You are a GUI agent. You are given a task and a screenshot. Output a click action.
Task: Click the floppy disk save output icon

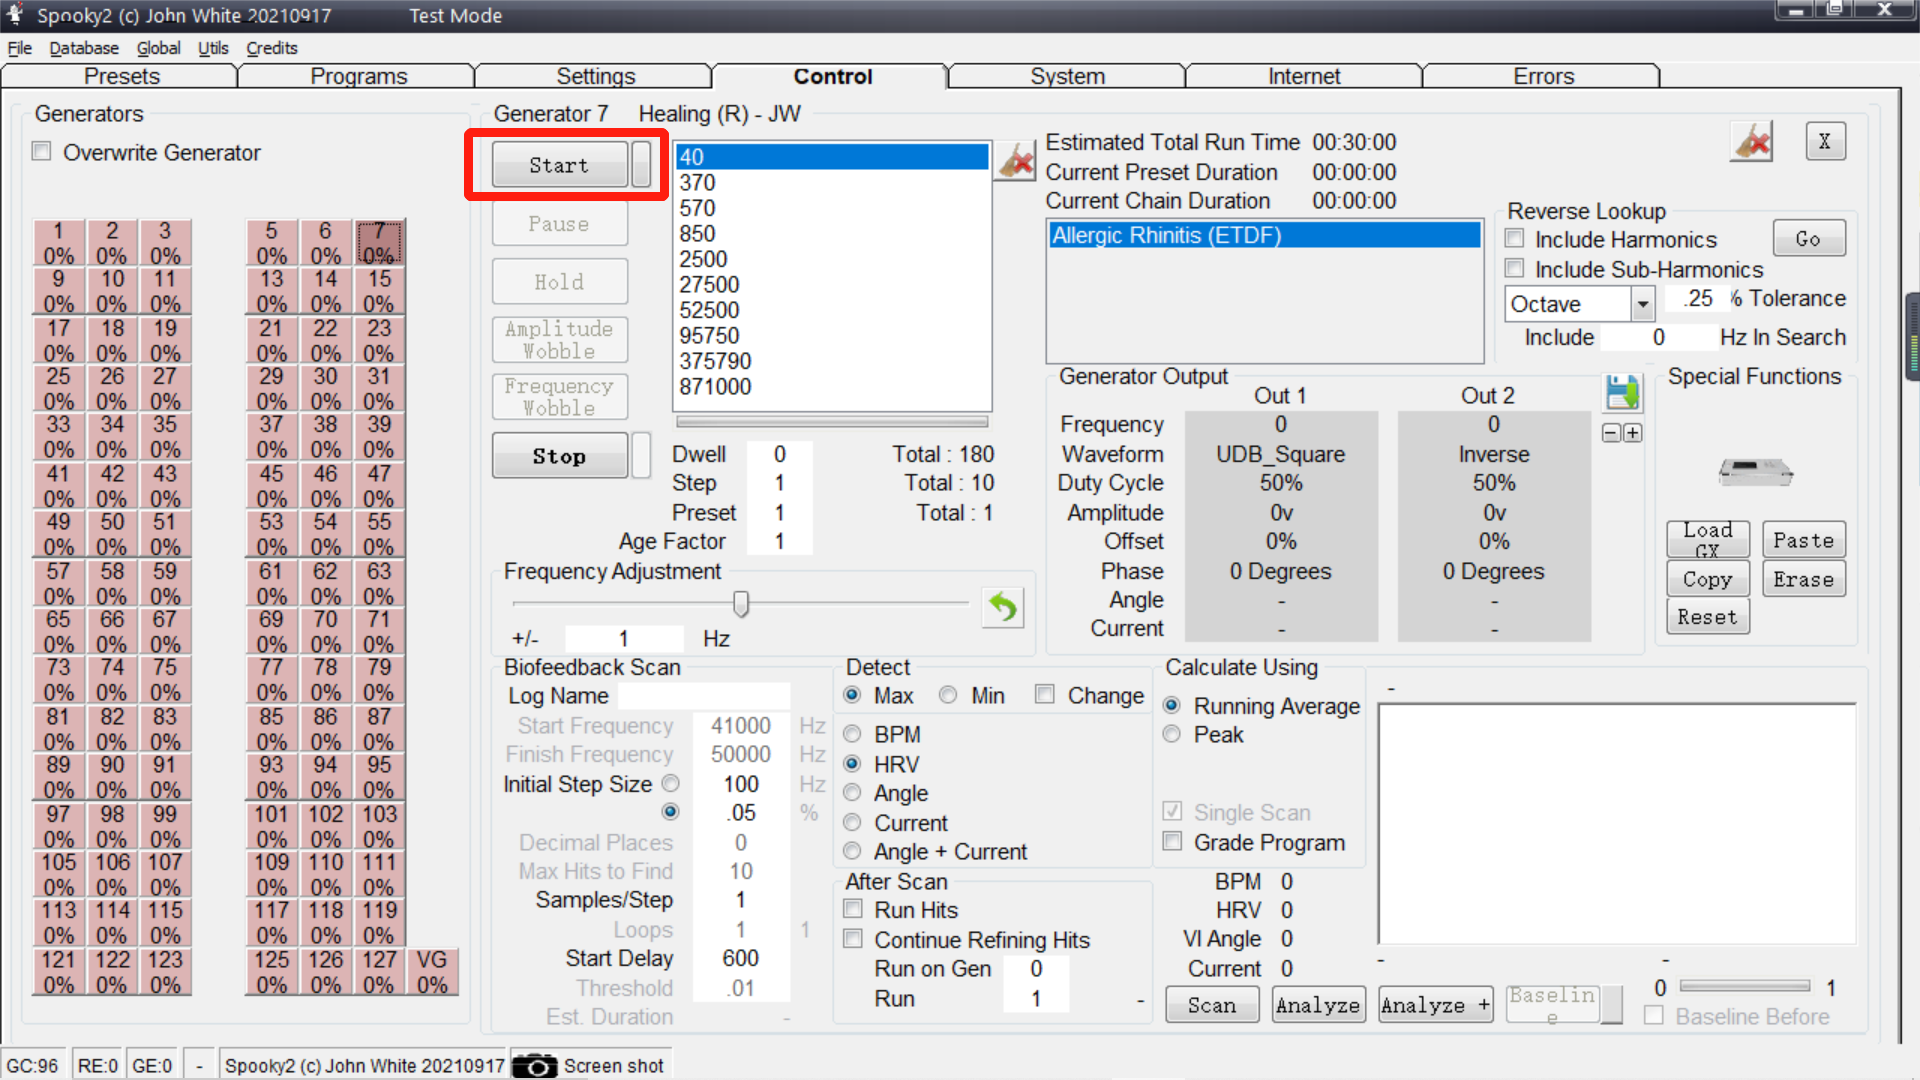(x=1622, y=392)
